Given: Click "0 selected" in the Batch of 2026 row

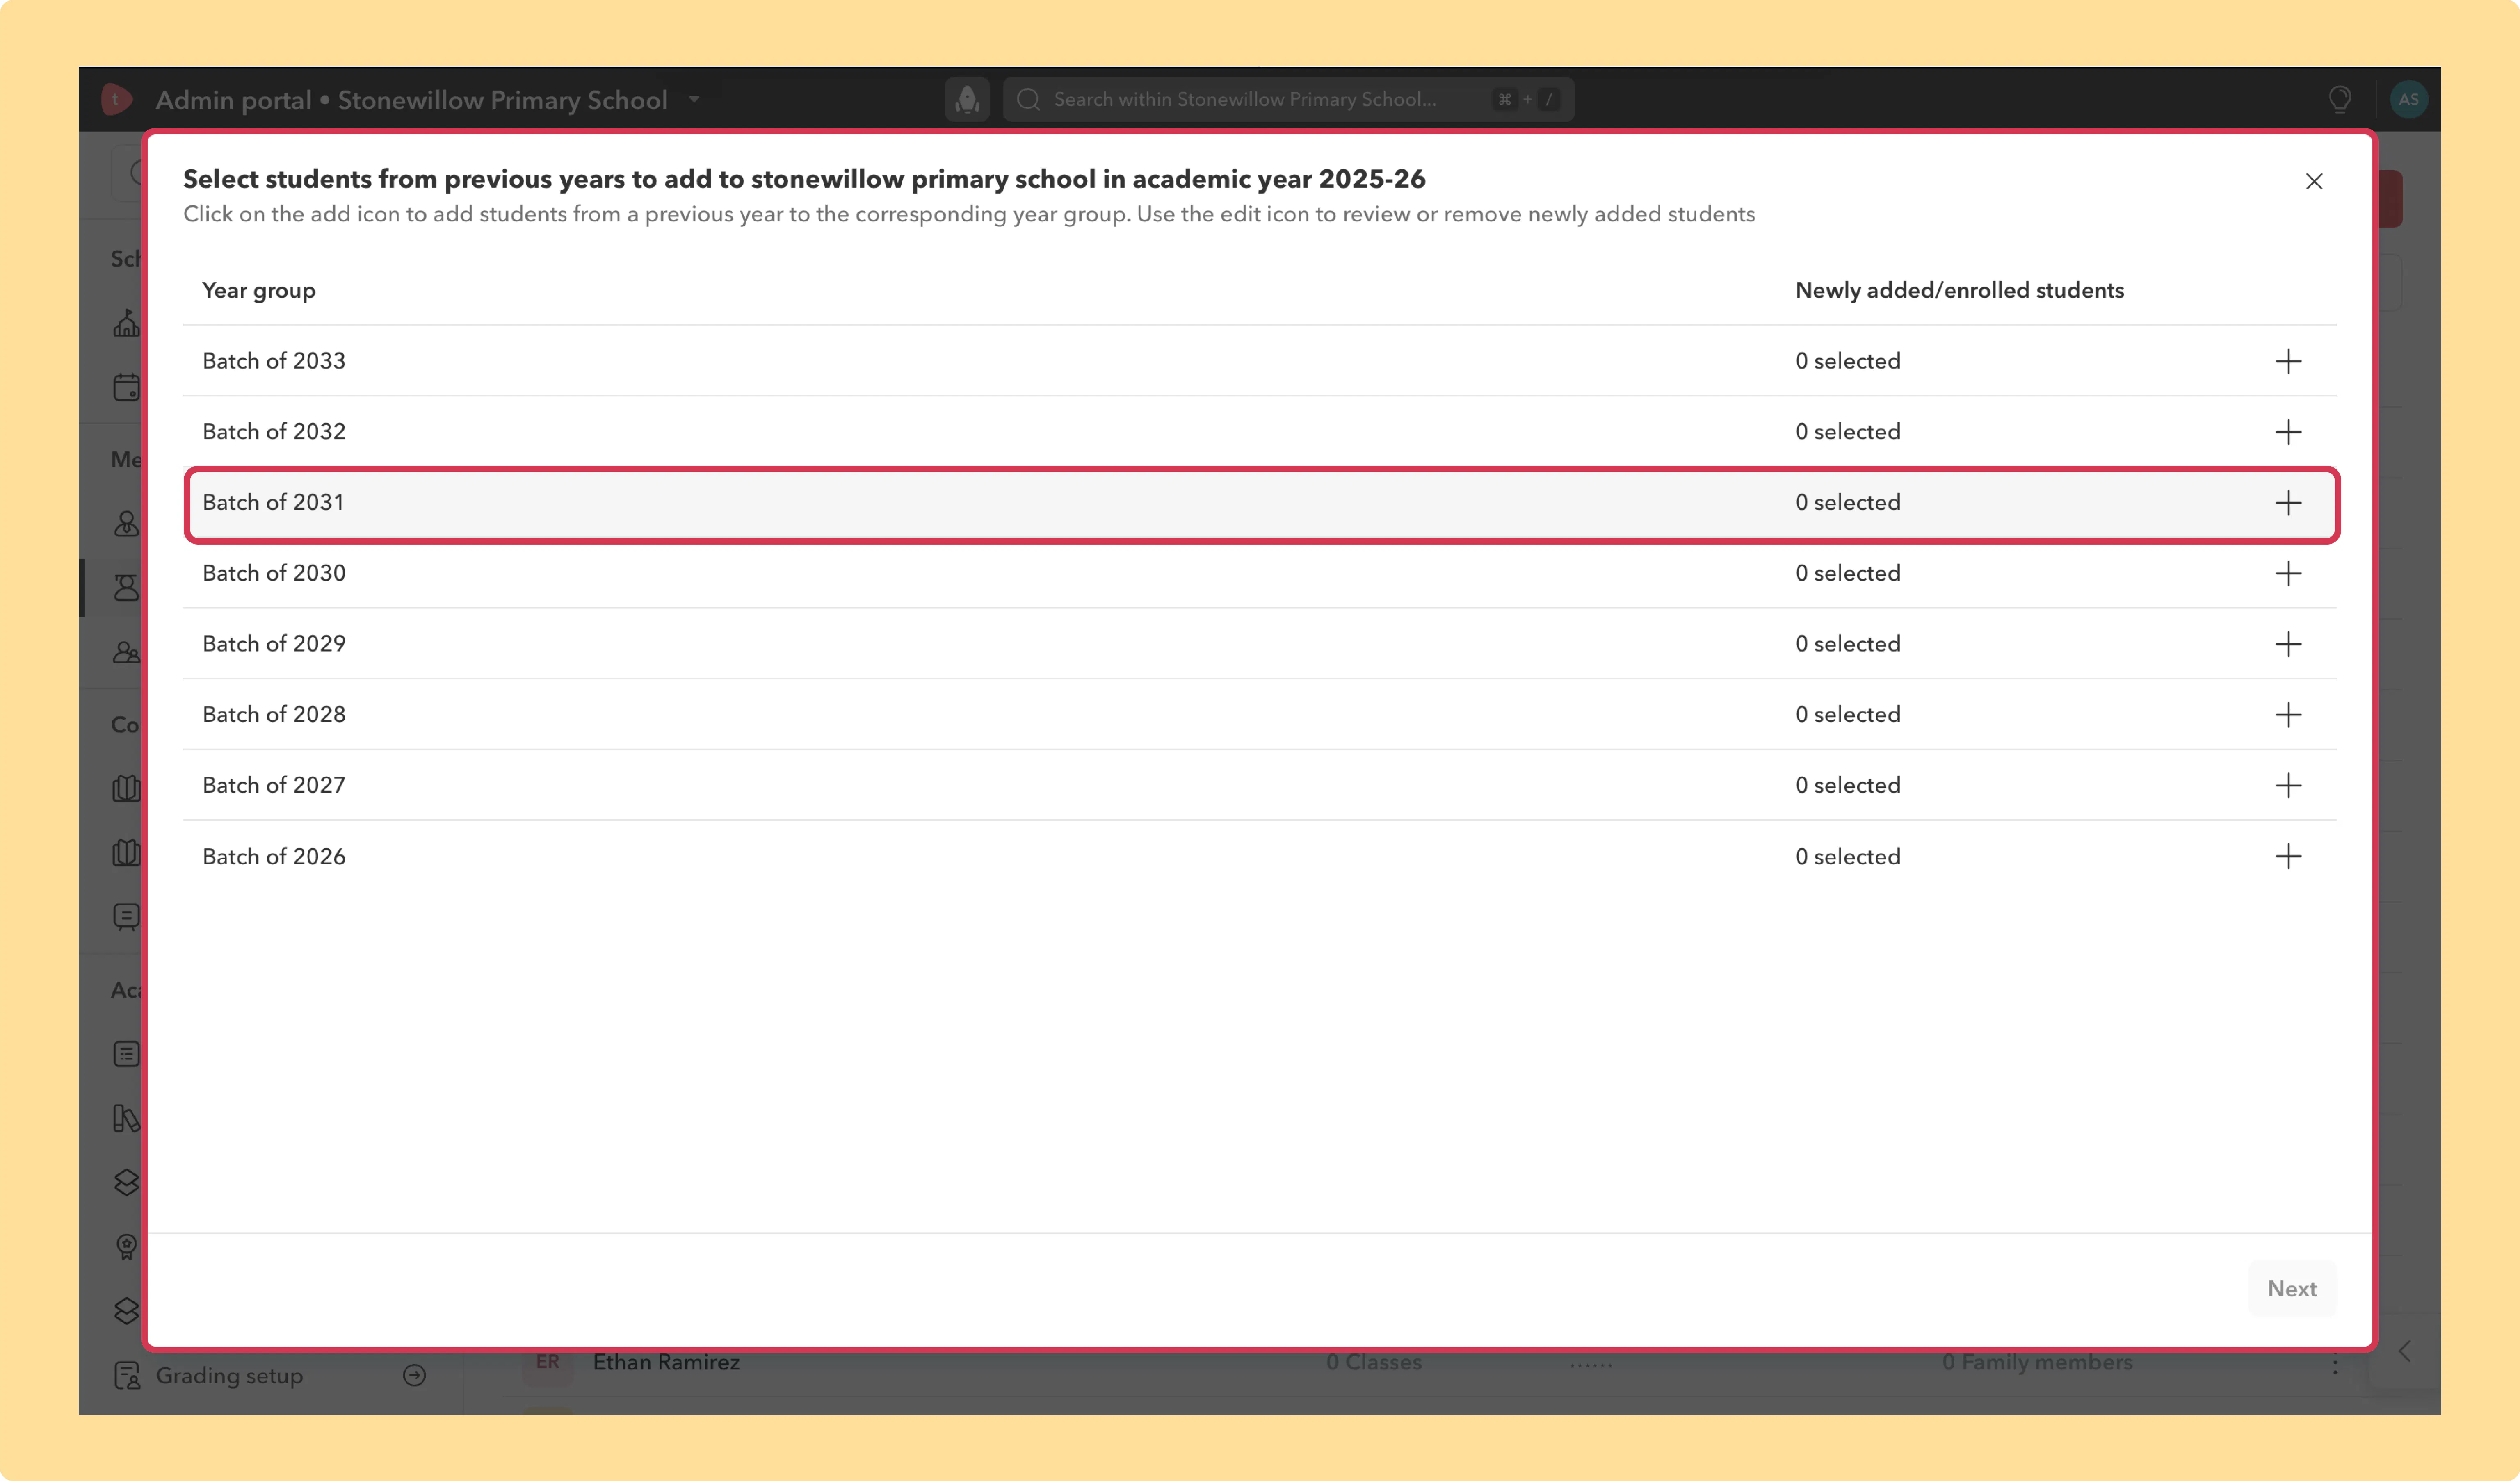Looking at the screenshot, I should tap(1848, 857).
